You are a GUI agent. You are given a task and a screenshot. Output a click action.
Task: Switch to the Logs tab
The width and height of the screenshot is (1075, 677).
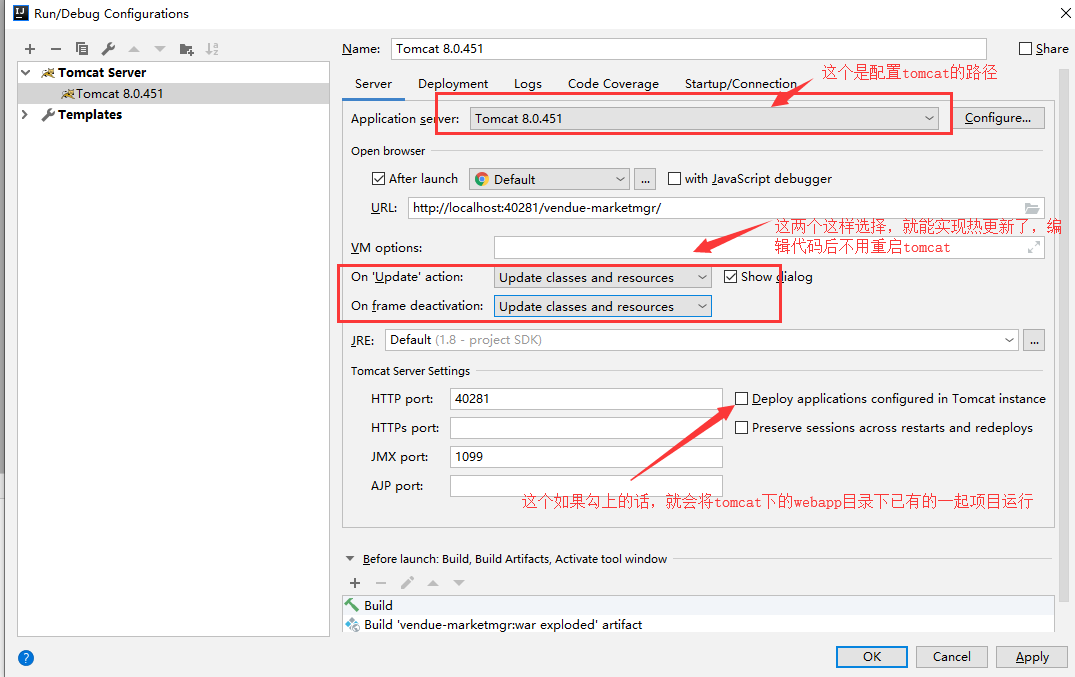pos(528,84)
